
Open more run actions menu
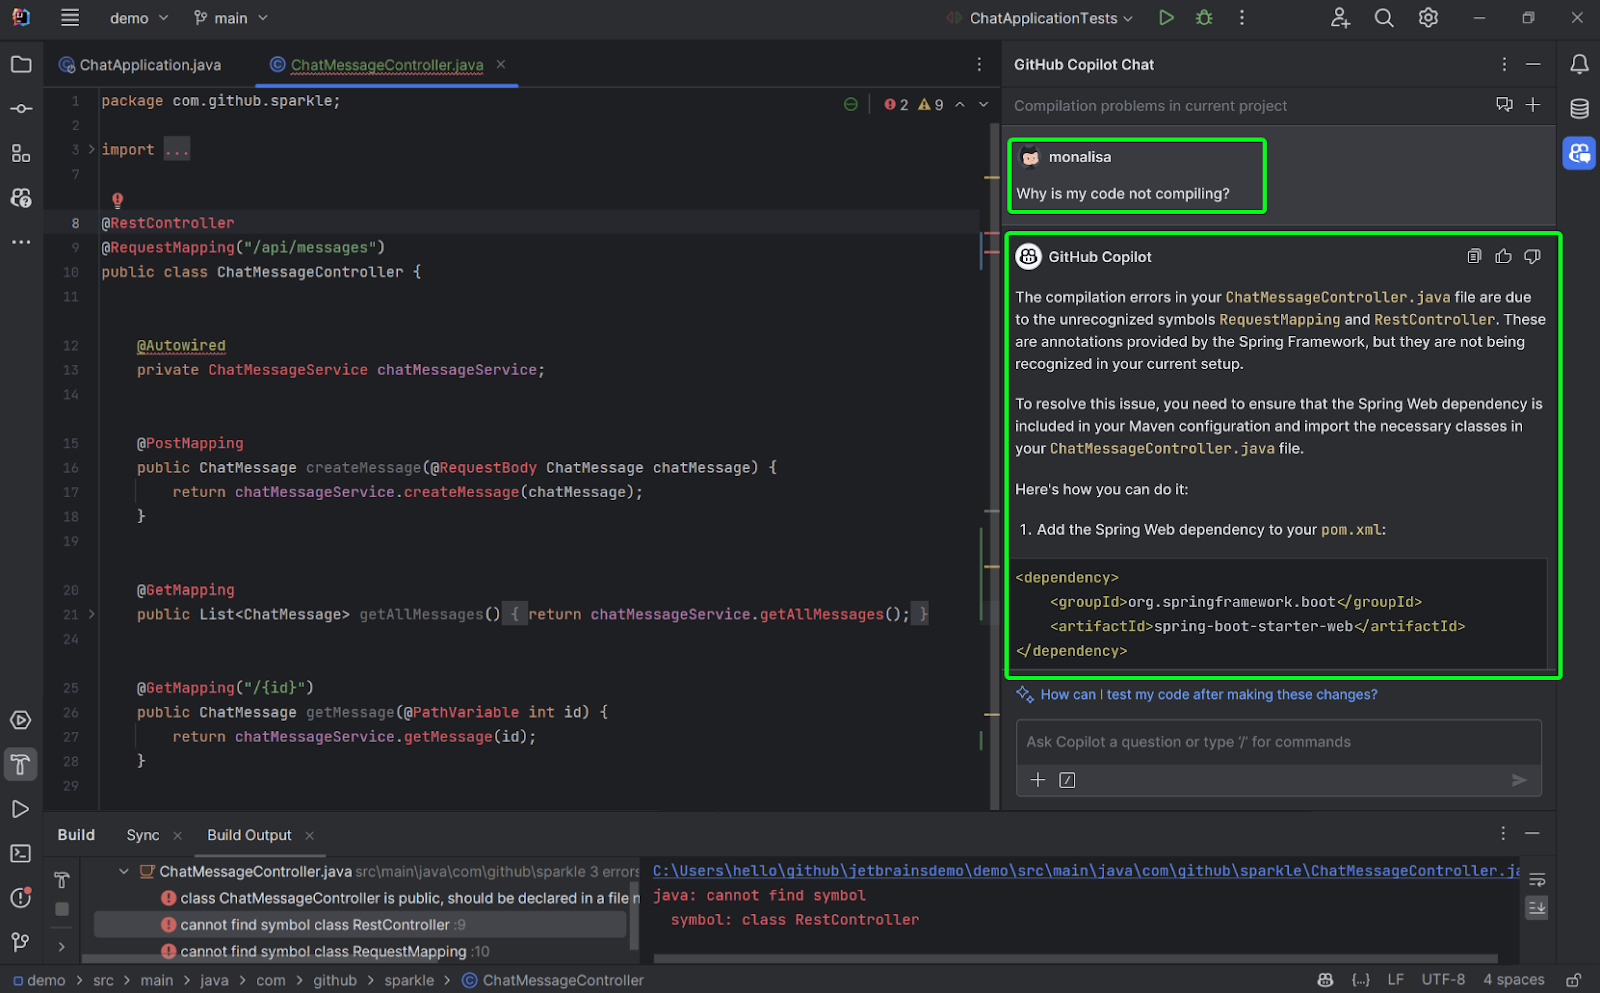tap(1242, 18)
